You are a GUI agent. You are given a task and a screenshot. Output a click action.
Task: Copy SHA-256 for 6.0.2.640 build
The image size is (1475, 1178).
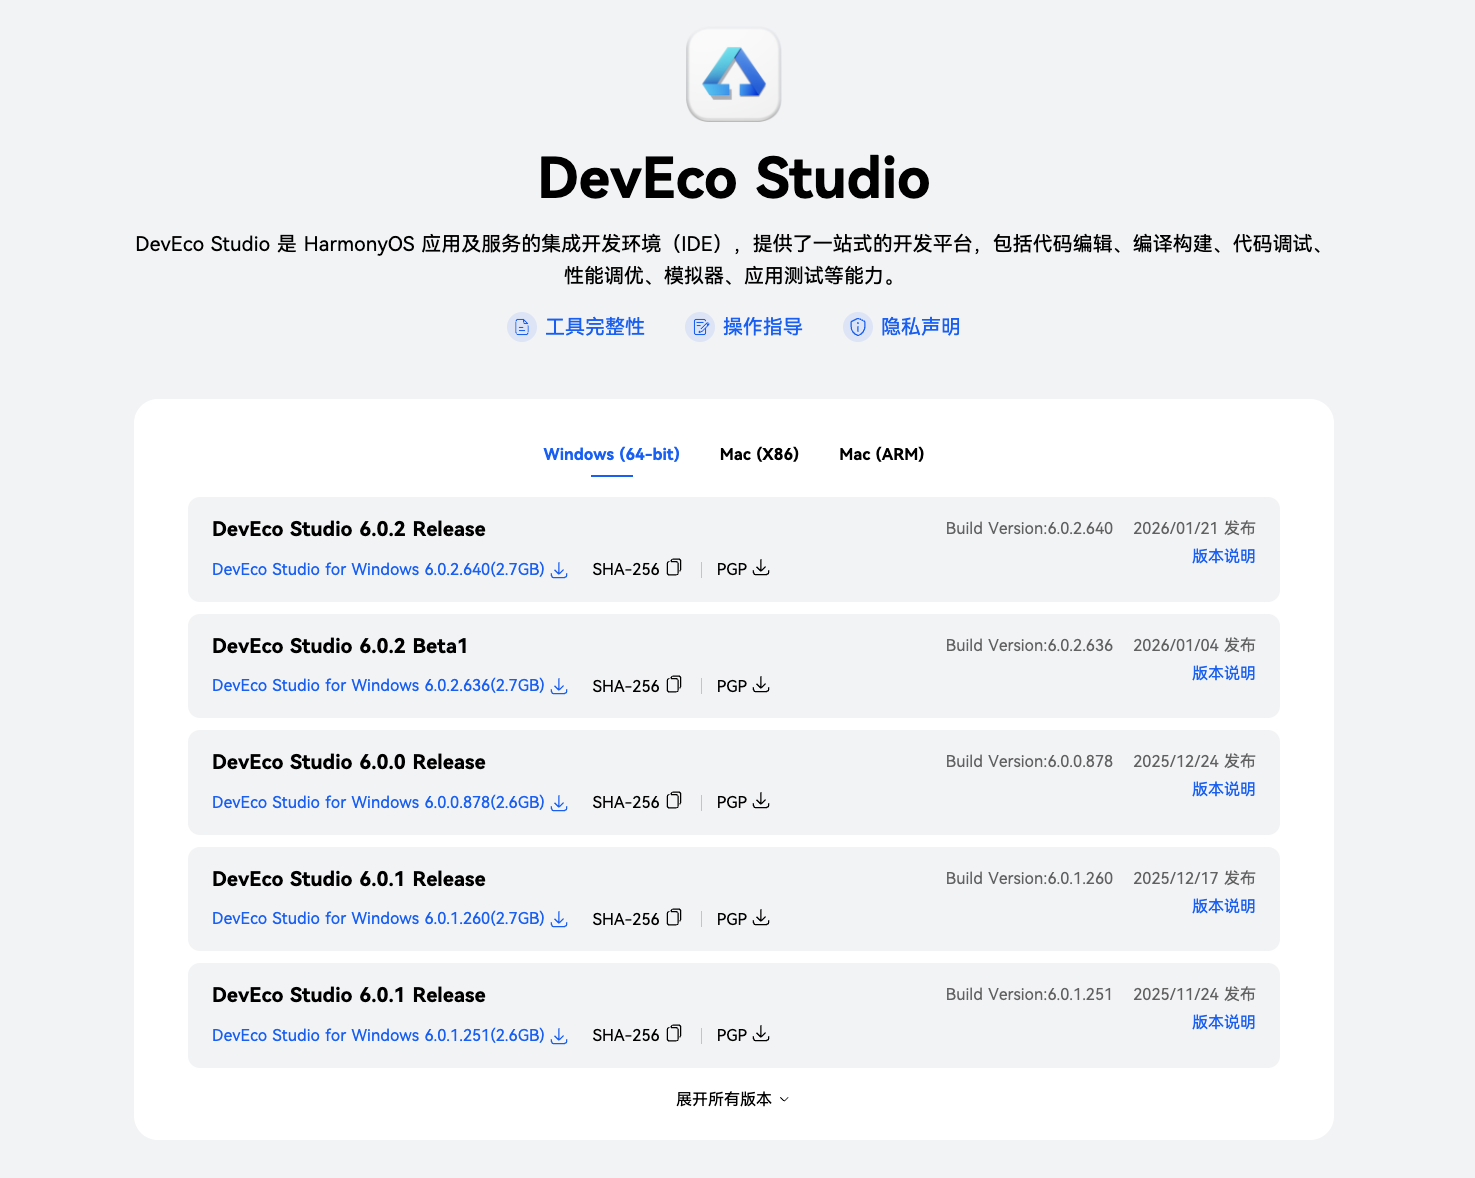point(674,568)
